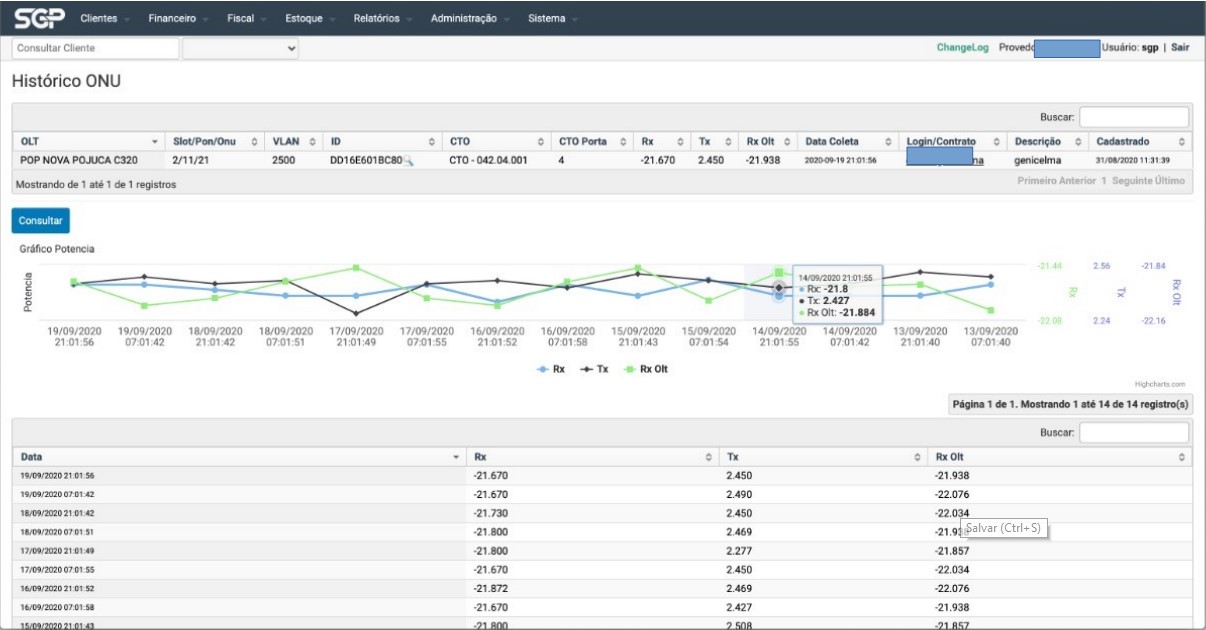
Task: Expand the Clientes menu
Action: click(103, 18)
